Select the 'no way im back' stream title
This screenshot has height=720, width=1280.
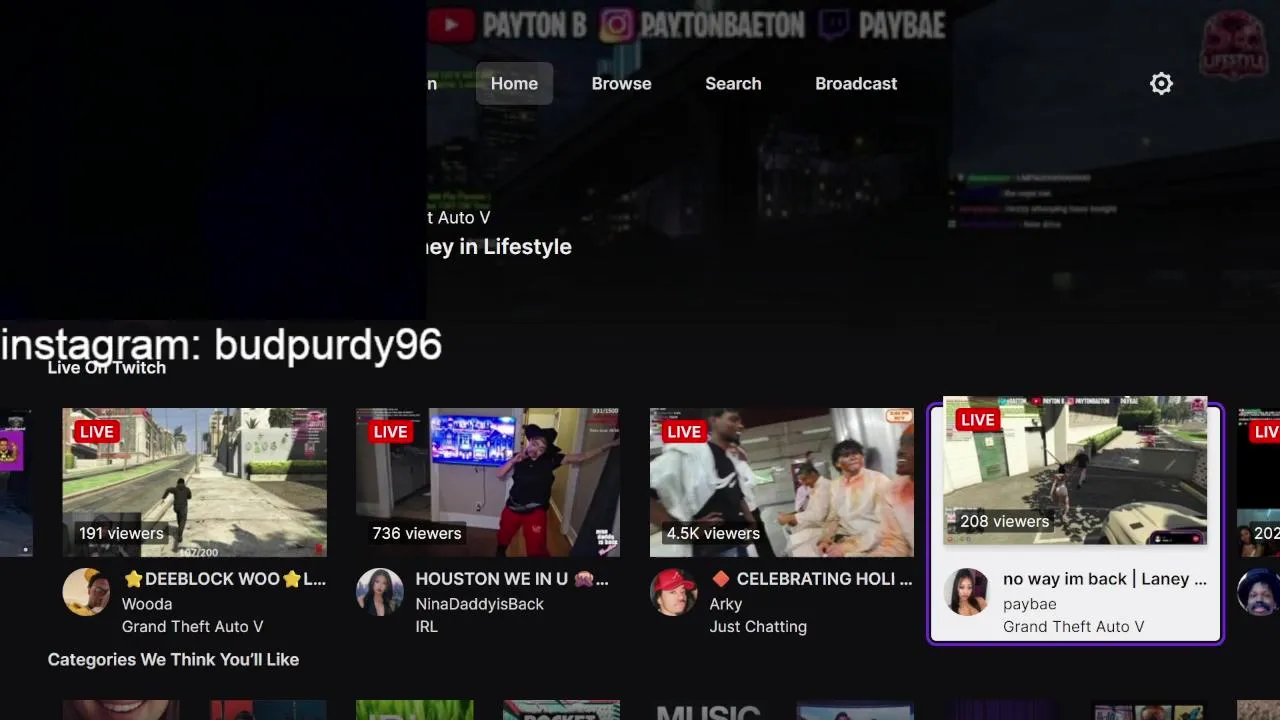pos(1105,579)
